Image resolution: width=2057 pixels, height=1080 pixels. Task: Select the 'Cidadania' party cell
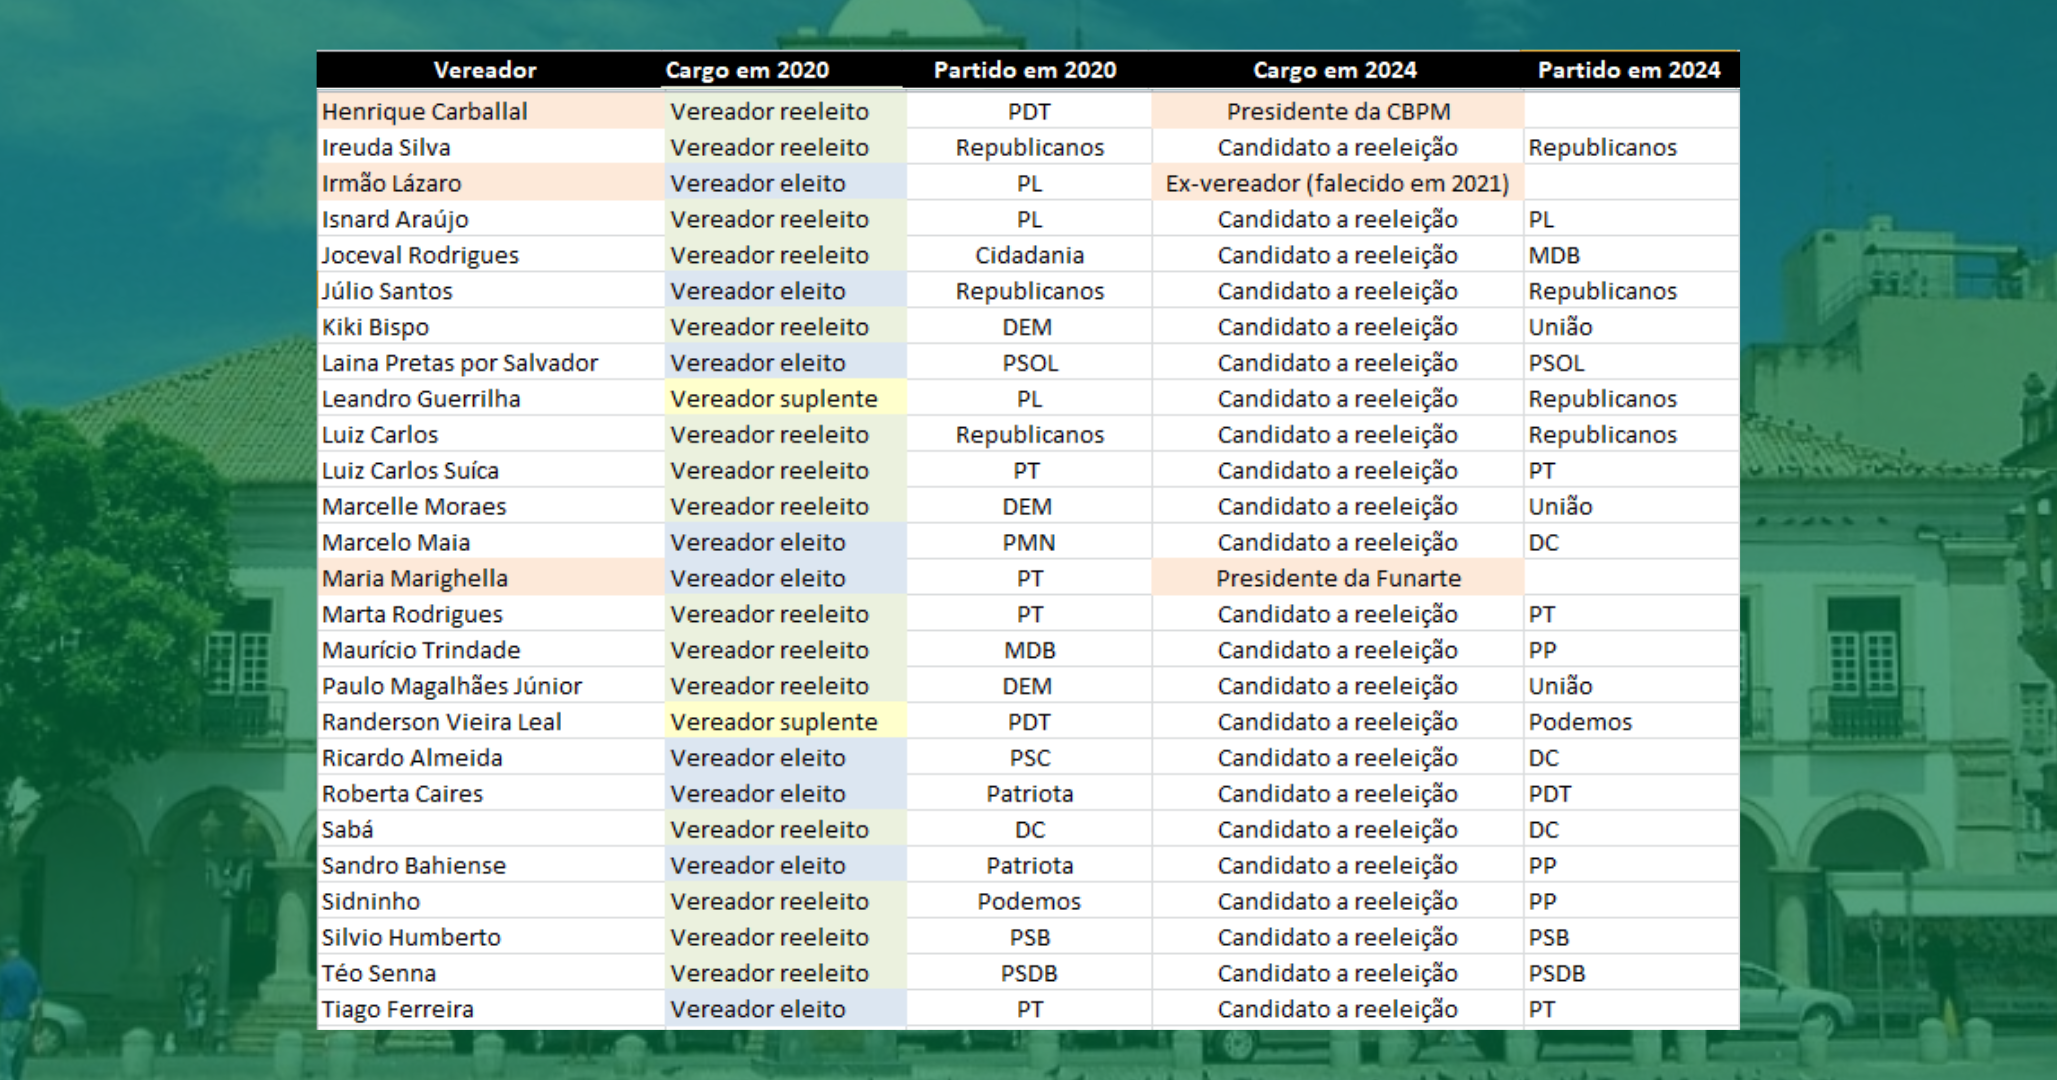tap(1029, 255)
